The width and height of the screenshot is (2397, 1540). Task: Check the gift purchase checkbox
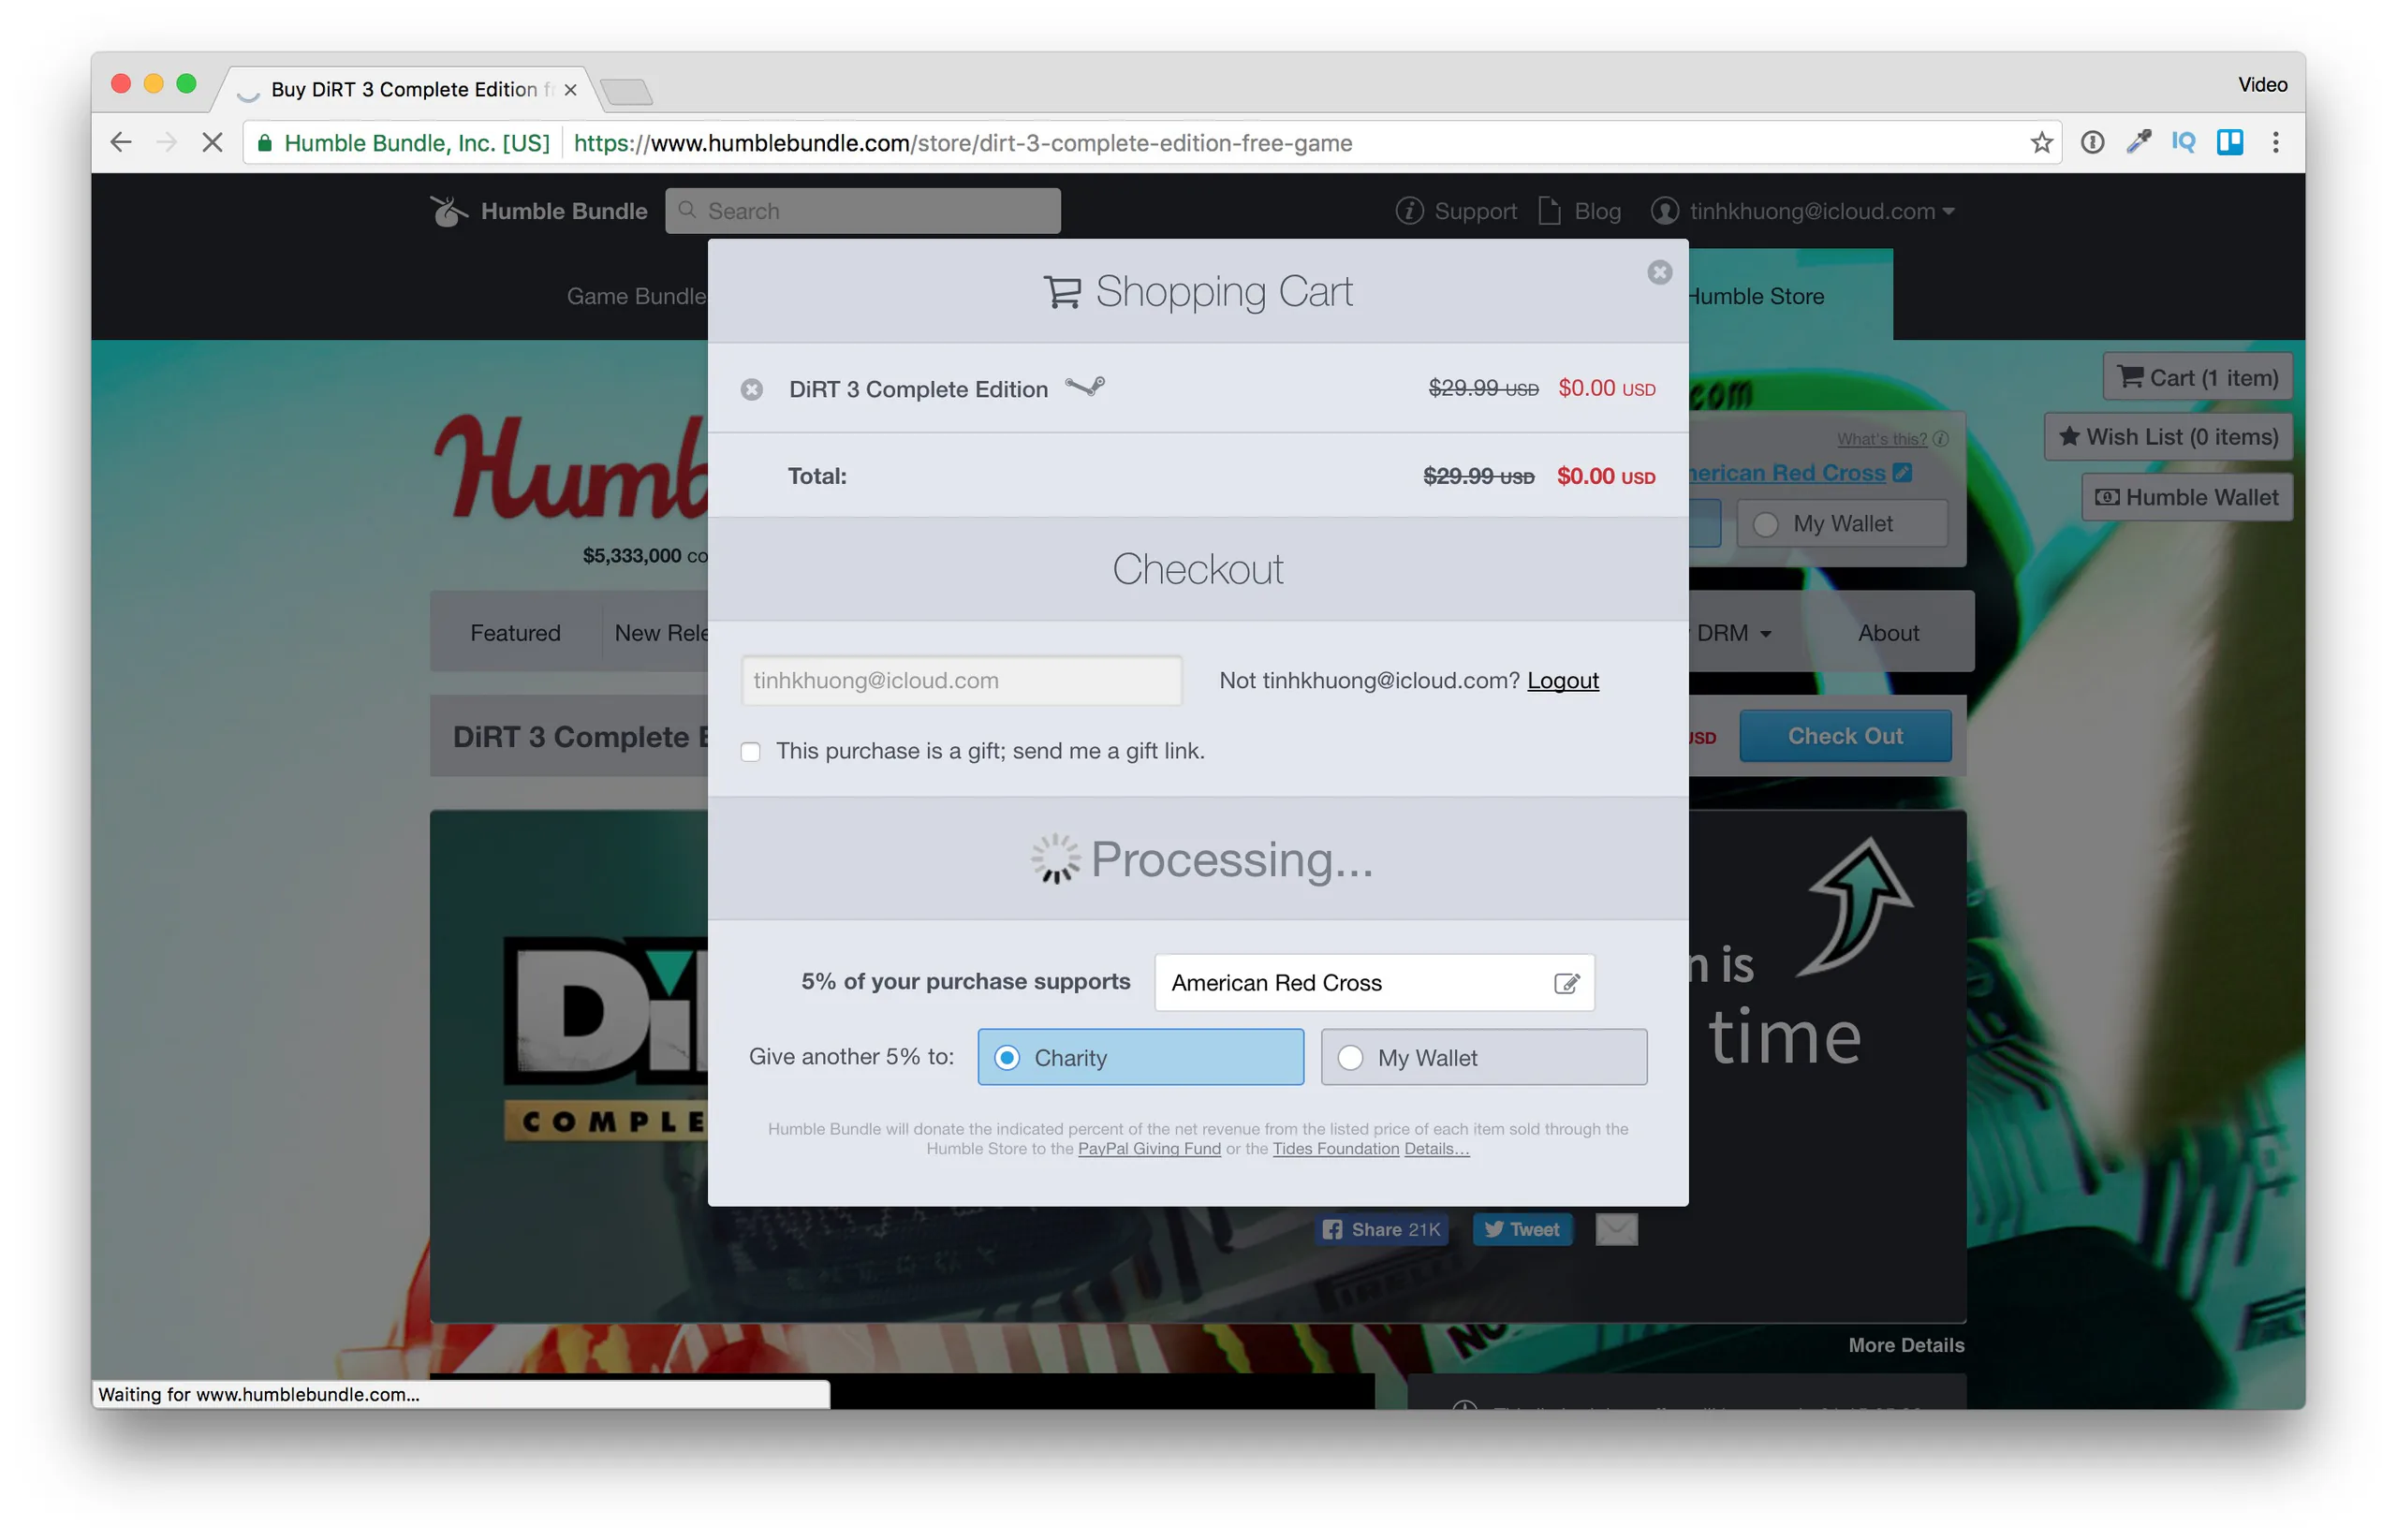[750, 752]
